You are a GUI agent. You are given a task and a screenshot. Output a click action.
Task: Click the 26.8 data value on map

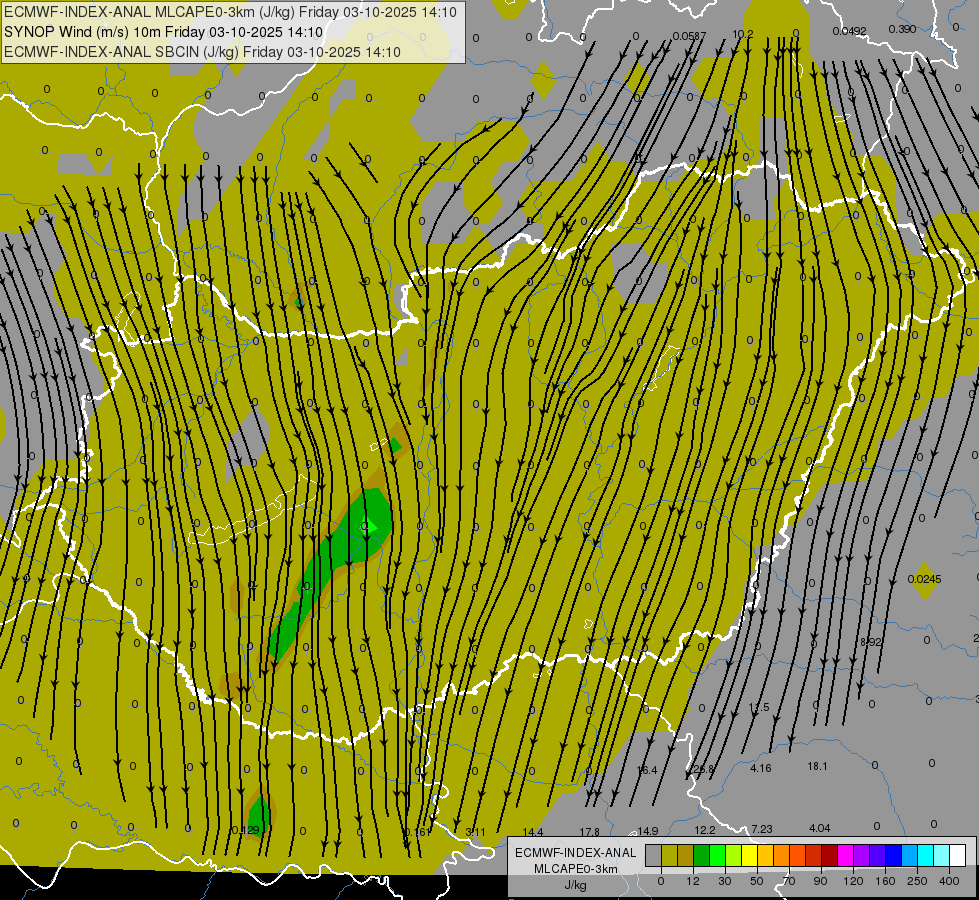click(704, 769)
